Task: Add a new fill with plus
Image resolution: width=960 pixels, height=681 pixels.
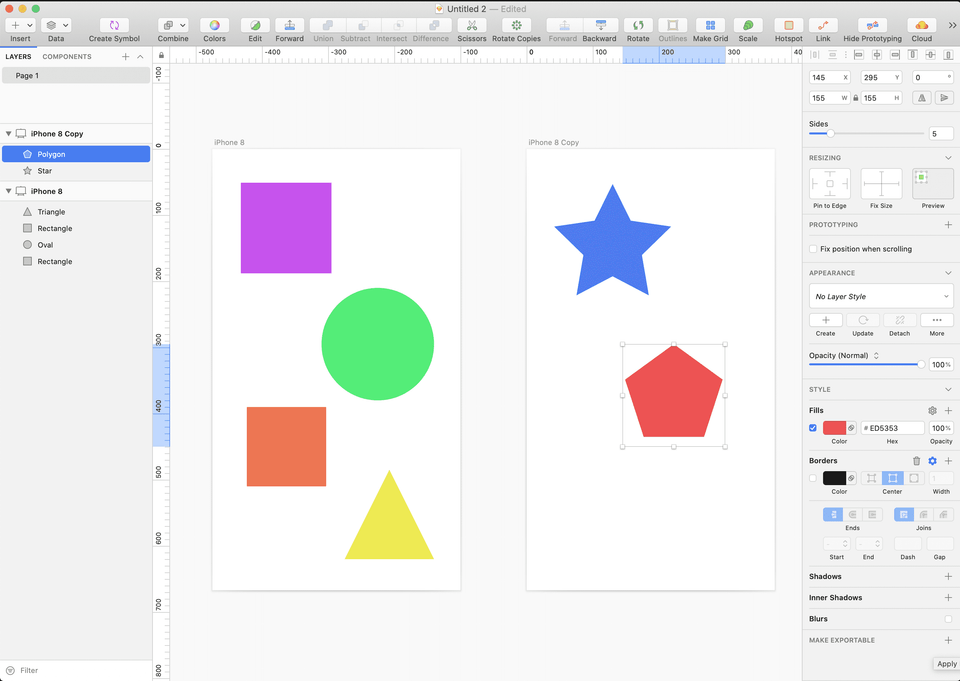Action: coord(948,411)
